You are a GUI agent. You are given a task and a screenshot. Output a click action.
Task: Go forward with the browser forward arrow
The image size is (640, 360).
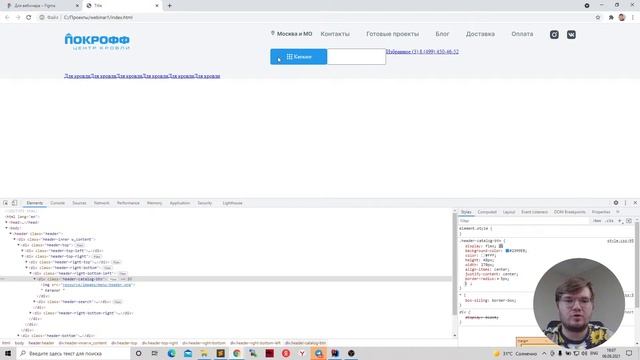click(x=18, y=18)
